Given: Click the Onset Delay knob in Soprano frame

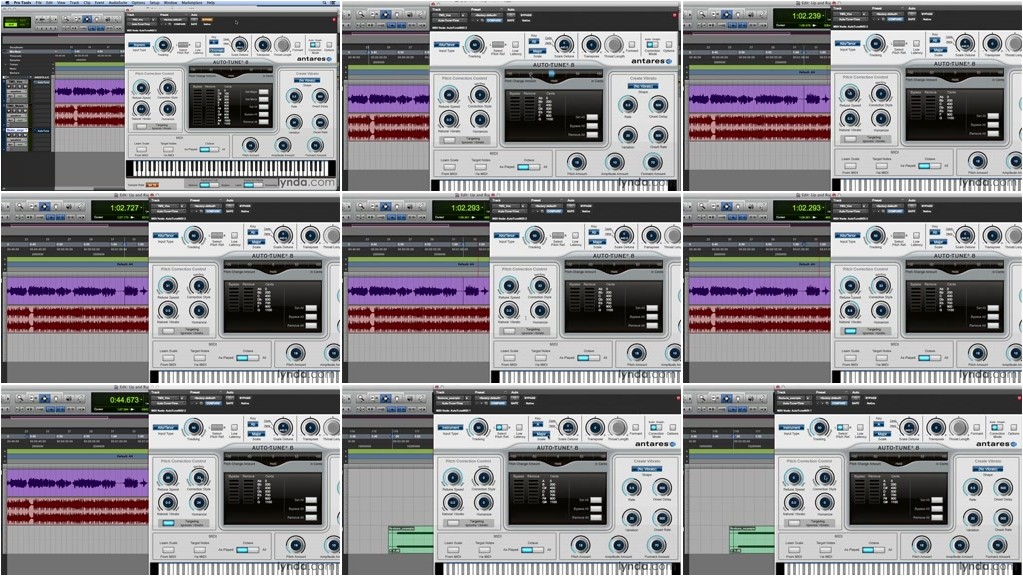Looking at the screenshot, I should (x=320, y=96).
